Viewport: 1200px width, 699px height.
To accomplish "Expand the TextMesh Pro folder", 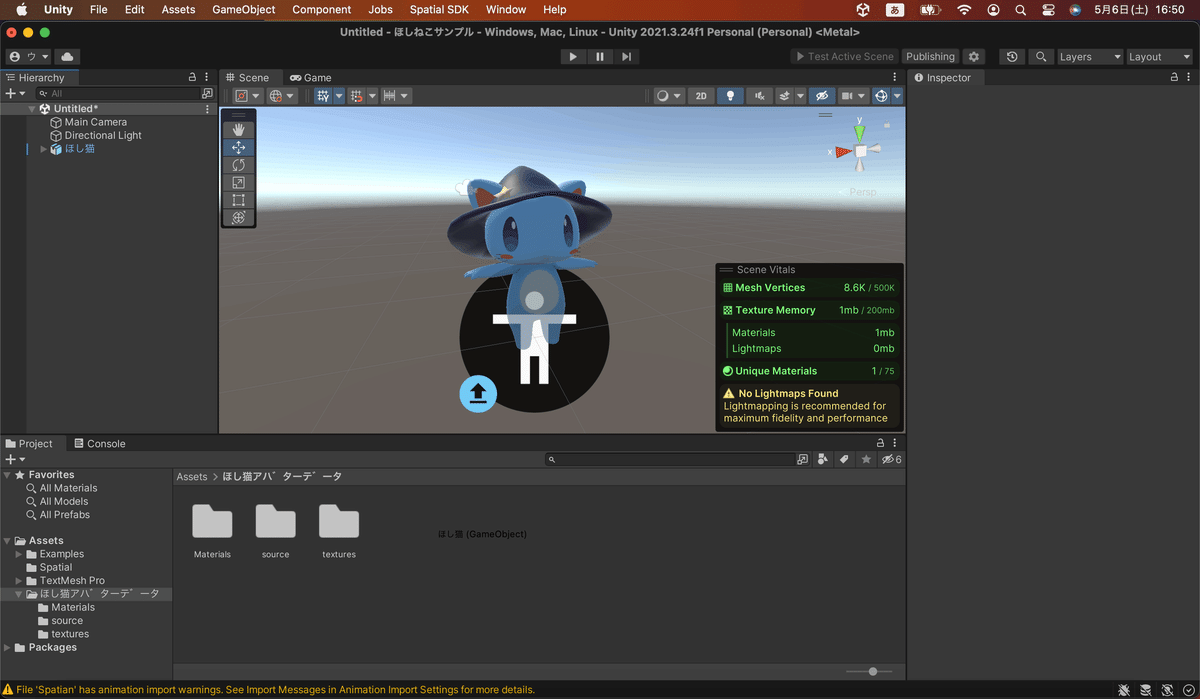I will (x=19, y=581).
